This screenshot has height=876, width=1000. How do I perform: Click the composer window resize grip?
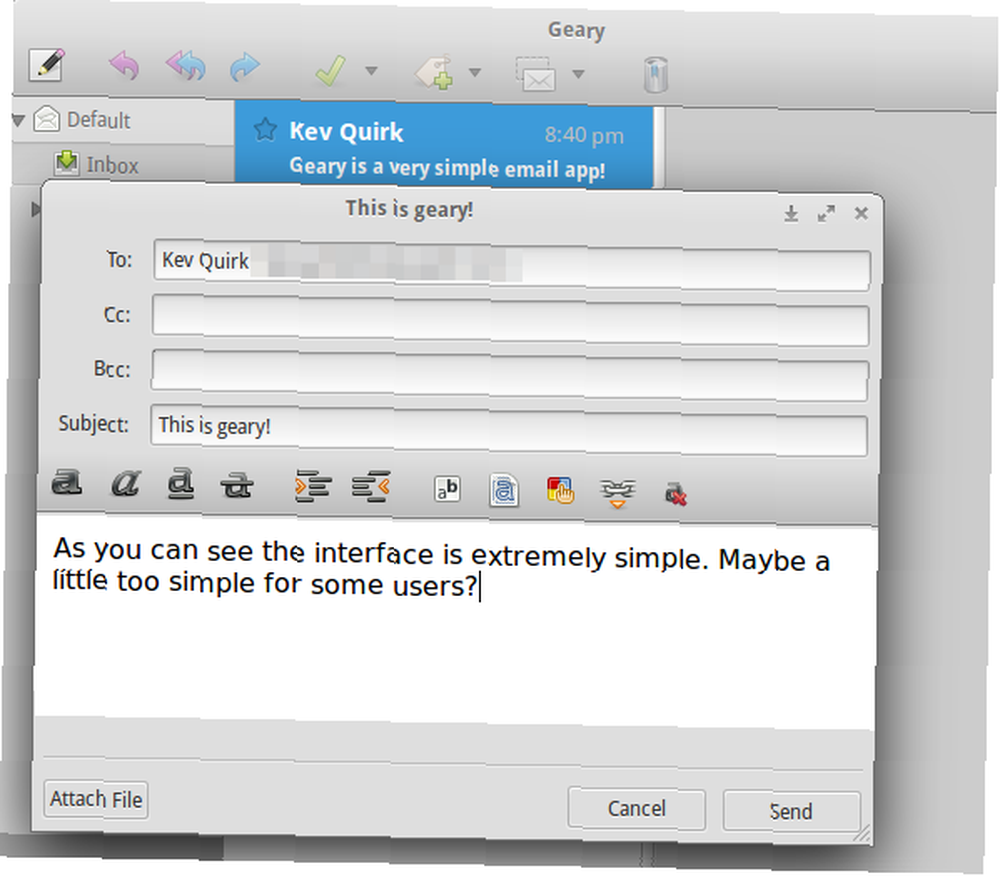click(x=864, y=834)
